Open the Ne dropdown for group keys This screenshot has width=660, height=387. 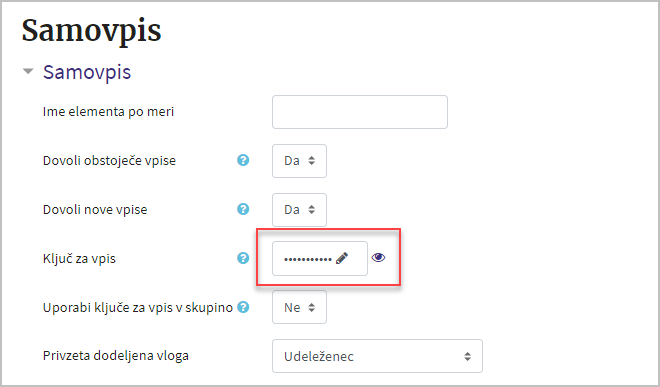(299, 307)
